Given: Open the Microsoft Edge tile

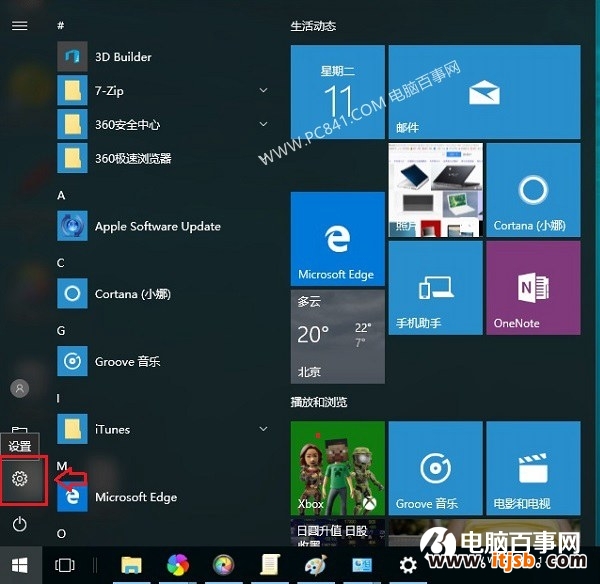Looking at the screenshot, I should point(337,239).
